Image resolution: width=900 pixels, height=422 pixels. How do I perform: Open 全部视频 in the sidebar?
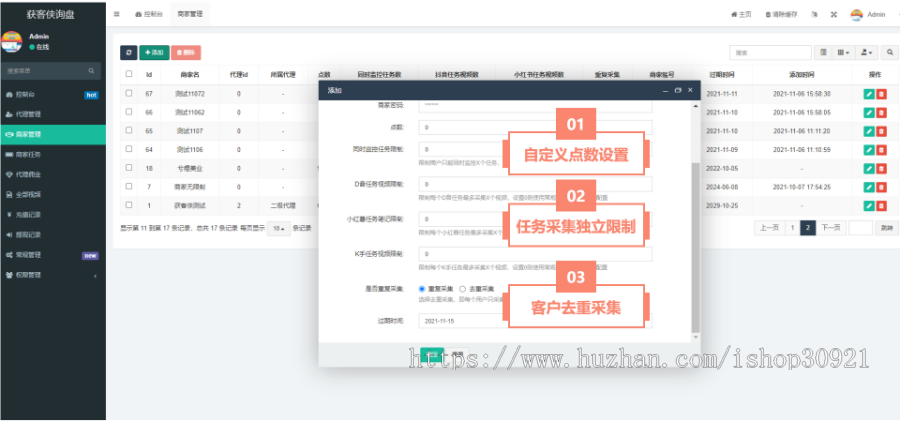[x=53, y=195]
